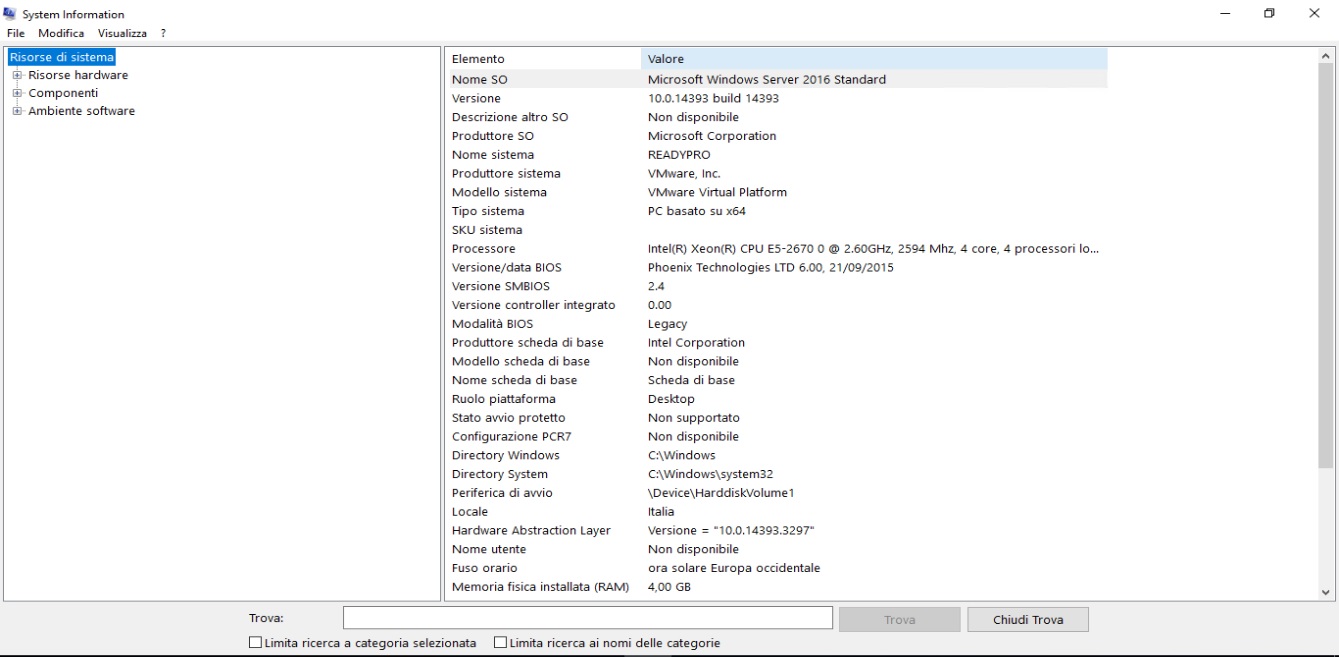Select the Produttore scheda di base row

click(x=776, y=342)
